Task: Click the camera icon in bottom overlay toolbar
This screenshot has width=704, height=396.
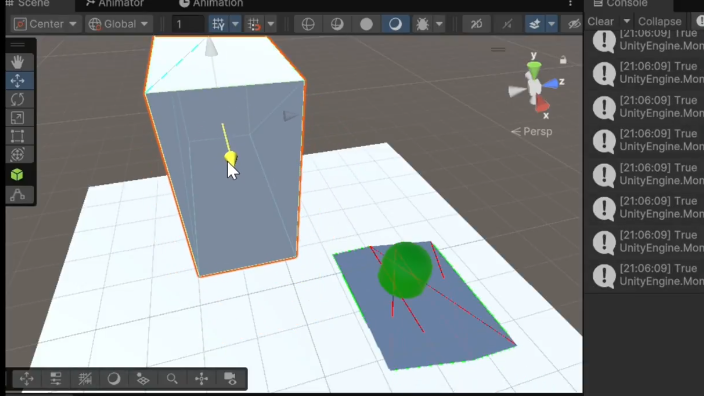Action: click(x=230, y=379)
